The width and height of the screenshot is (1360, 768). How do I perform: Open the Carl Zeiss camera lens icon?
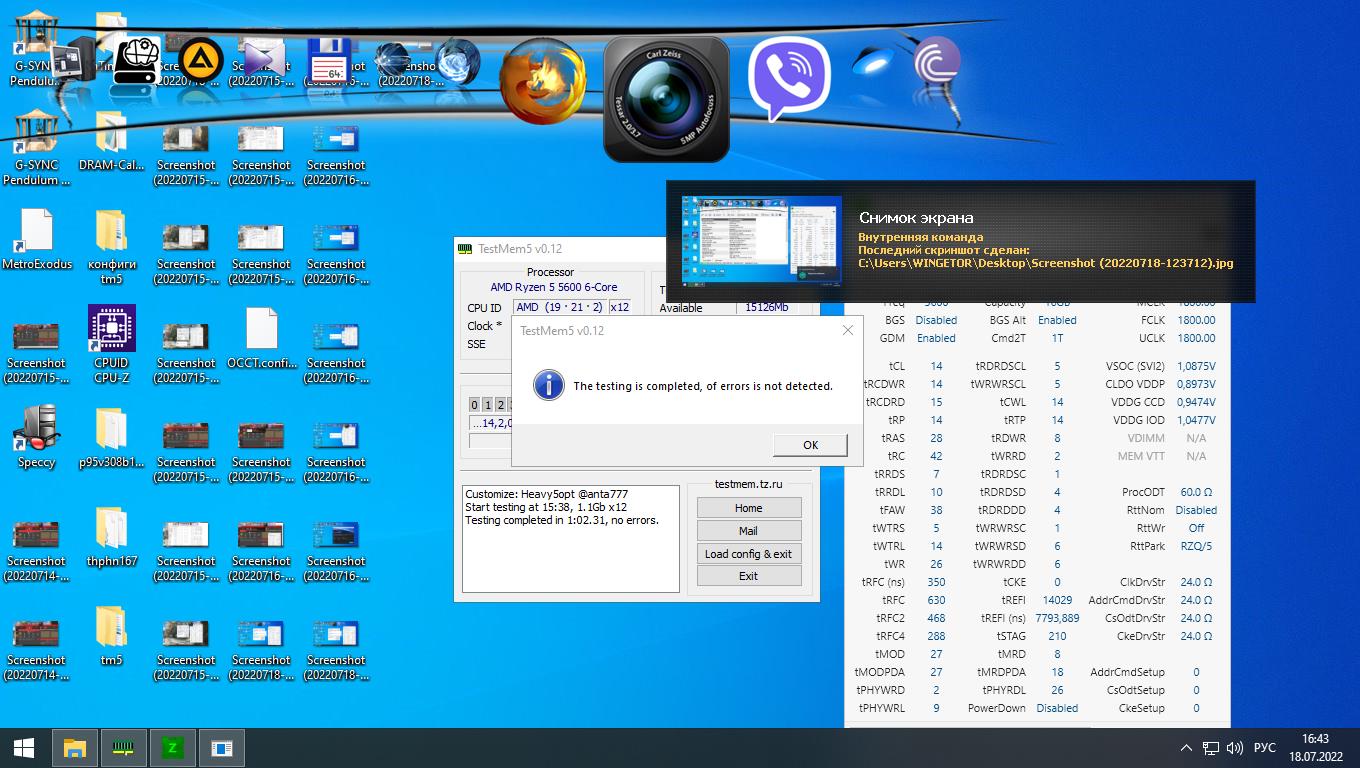pyautogui.click(x=667, y=100)
